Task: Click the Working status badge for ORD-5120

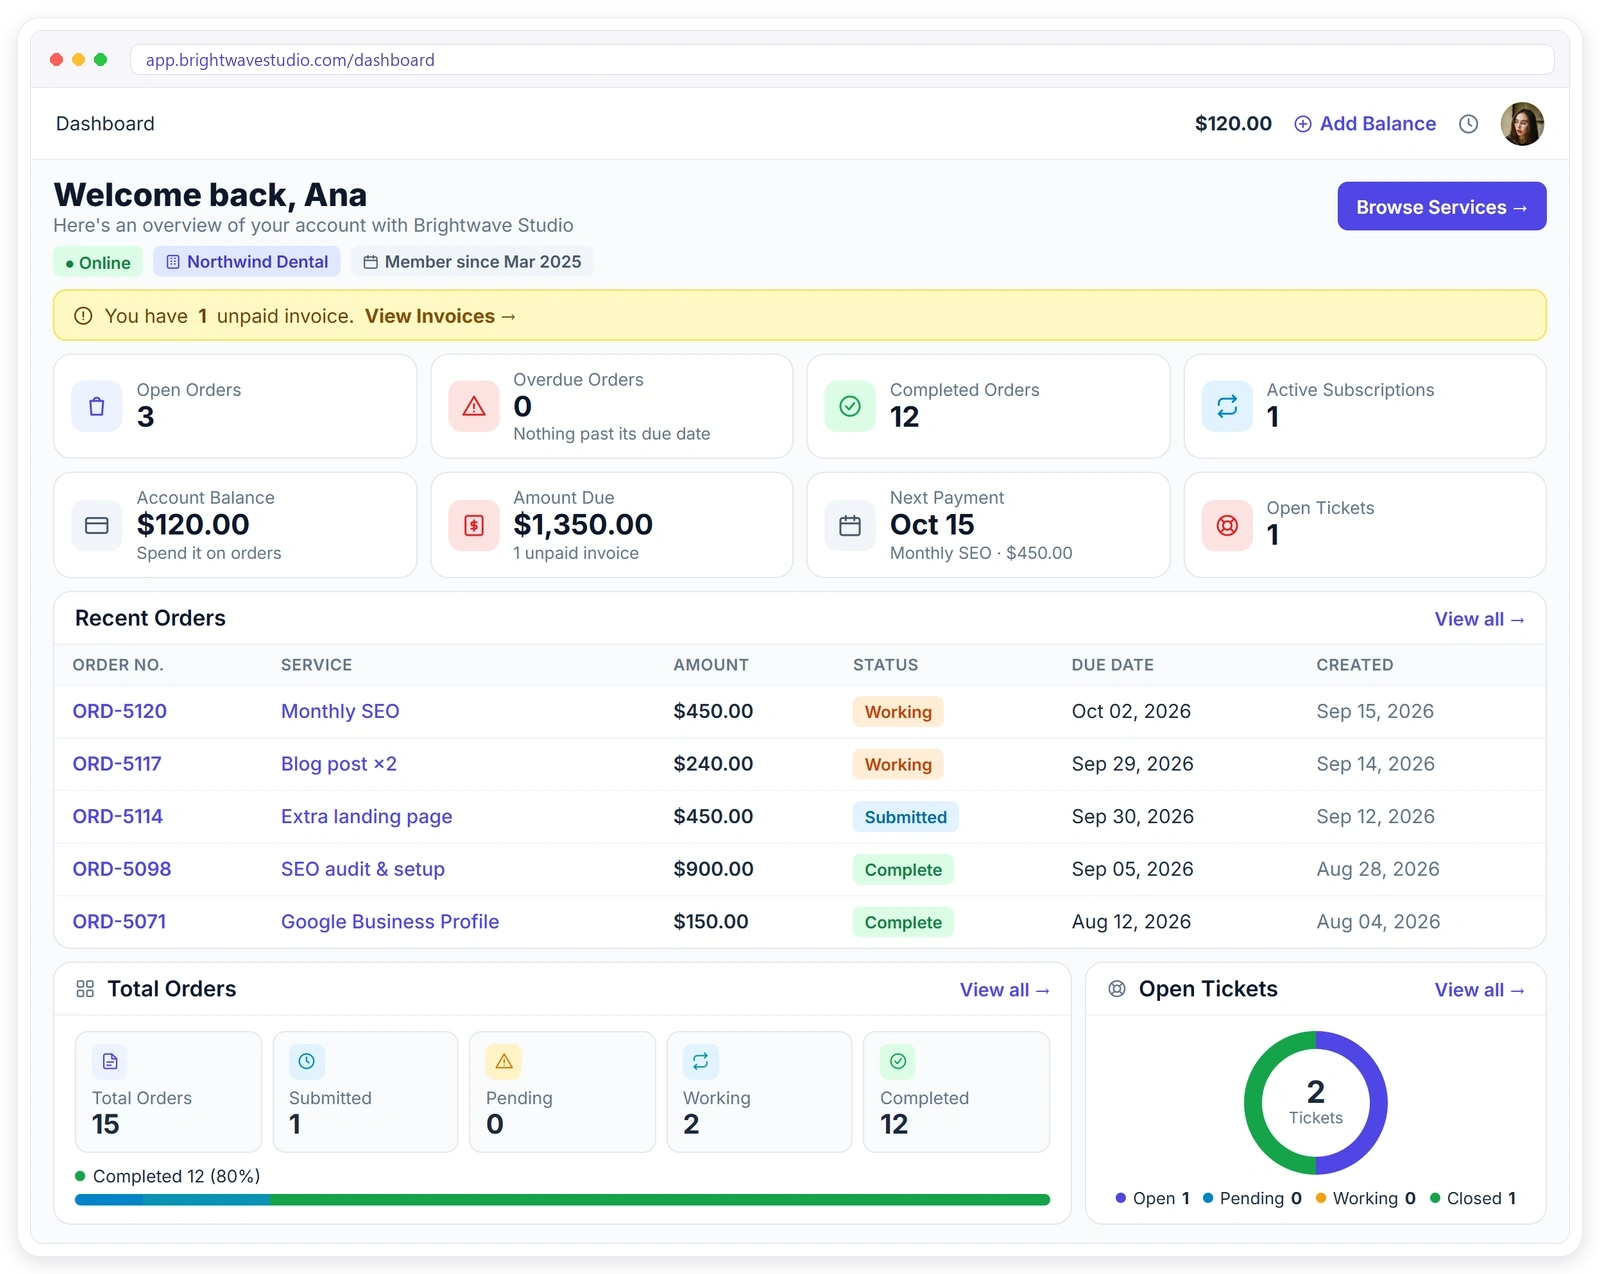Action: pyautogui.click(x=898, y=712)
